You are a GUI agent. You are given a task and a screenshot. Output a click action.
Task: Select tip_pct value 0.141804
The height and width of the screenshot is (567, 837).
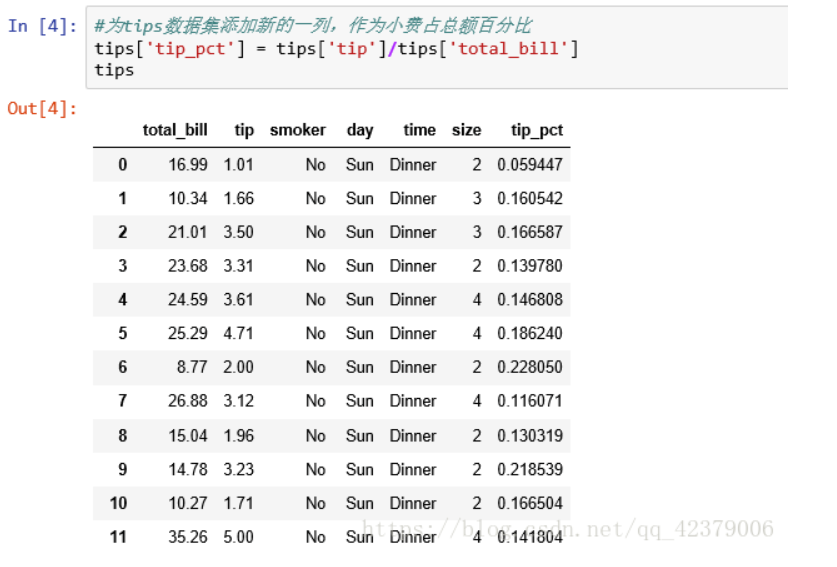tap(530, 537)
